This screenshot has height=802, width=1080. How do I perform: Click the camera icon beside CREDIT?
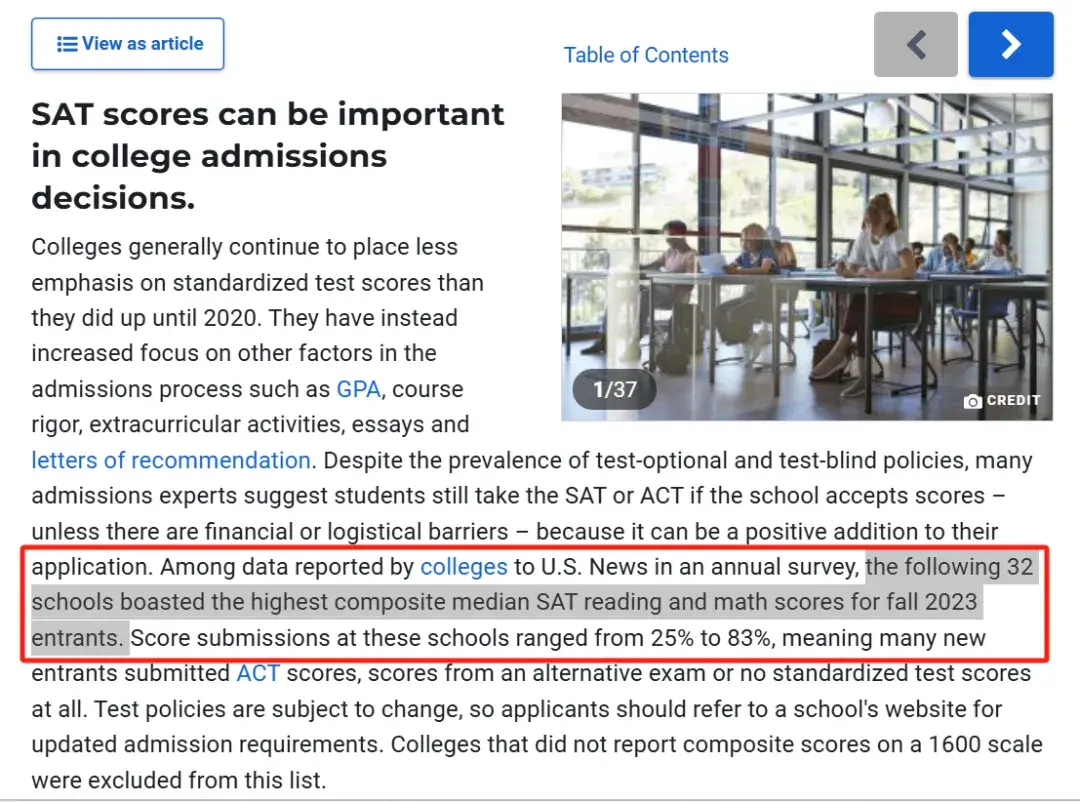973,401
